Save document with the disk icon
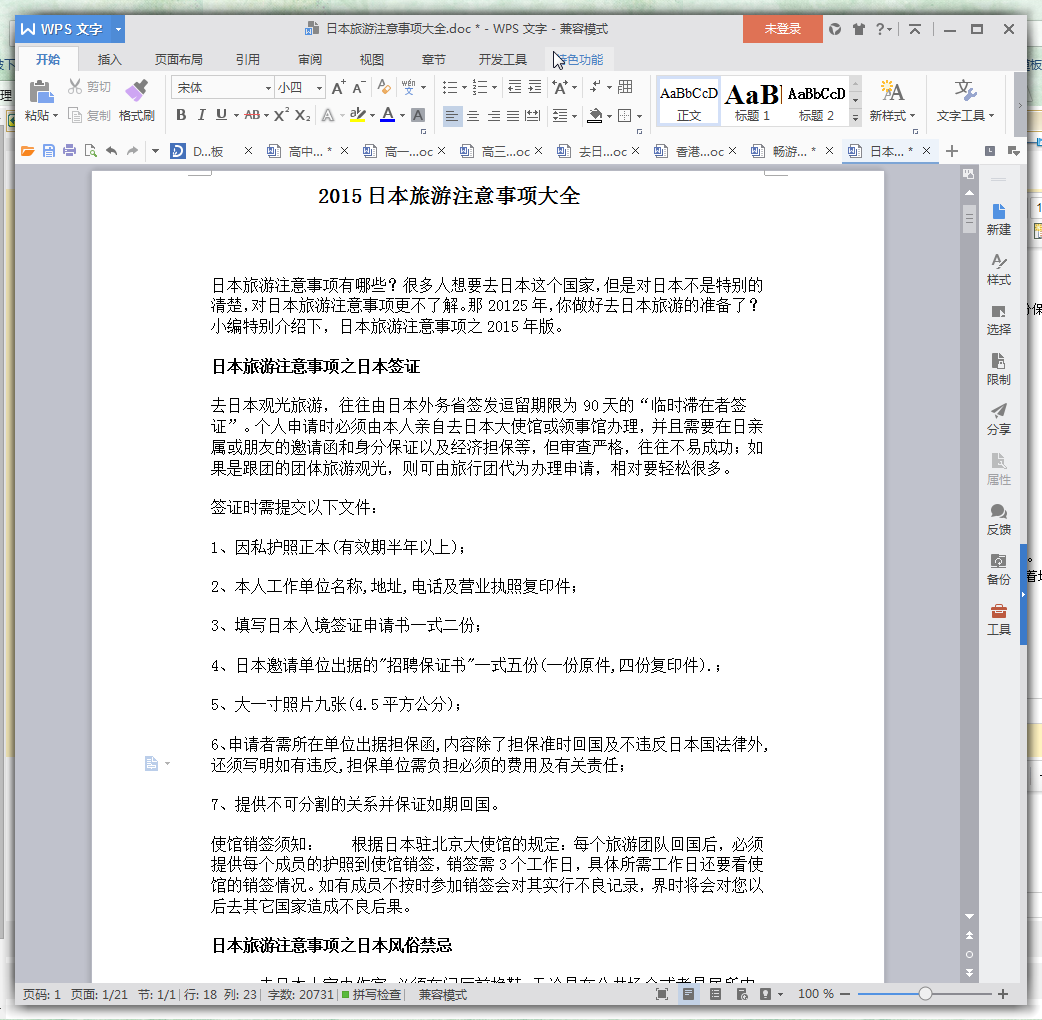The image size is (1042, 1020). click(49, 151)
